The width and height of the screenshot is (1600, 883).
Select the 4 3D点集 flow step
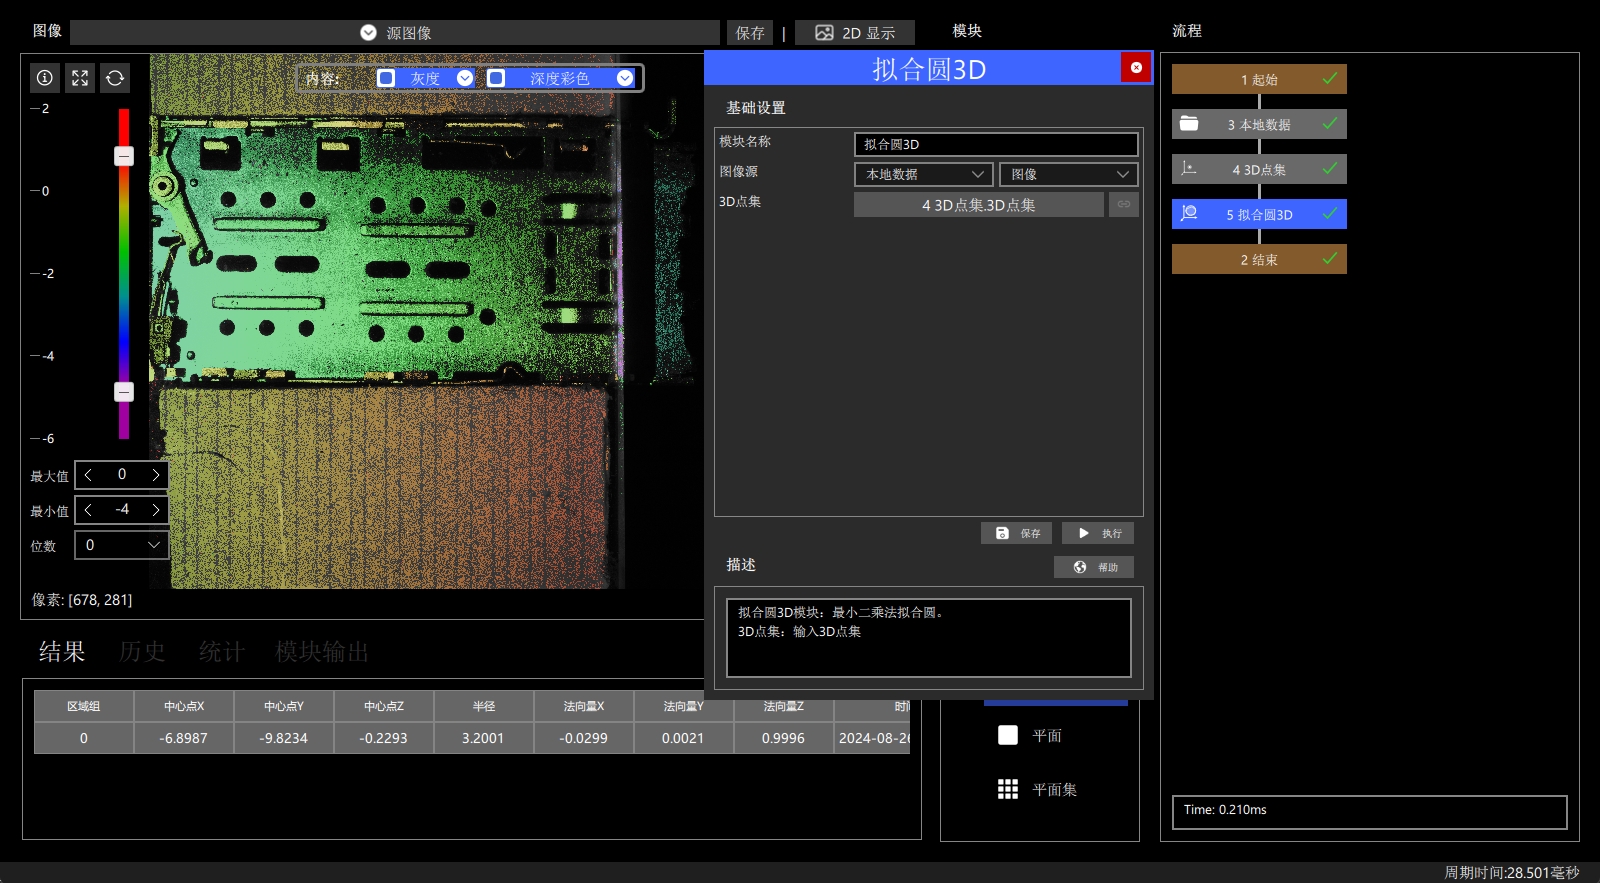click(1259, 169)
